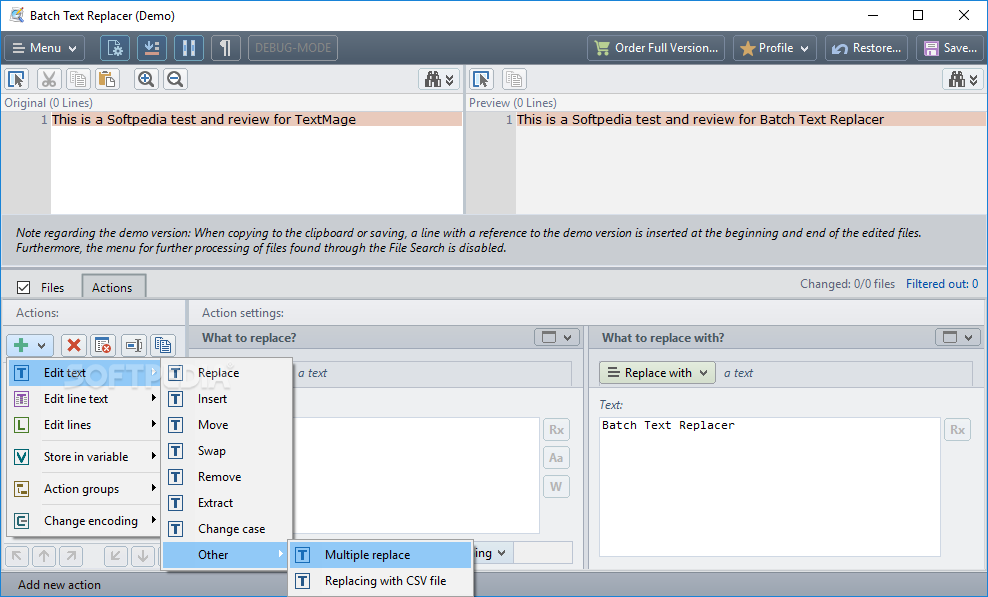Click the Batch Text Replacer text field
Viewport: 988px width, 597px height.
coord(769,487)
